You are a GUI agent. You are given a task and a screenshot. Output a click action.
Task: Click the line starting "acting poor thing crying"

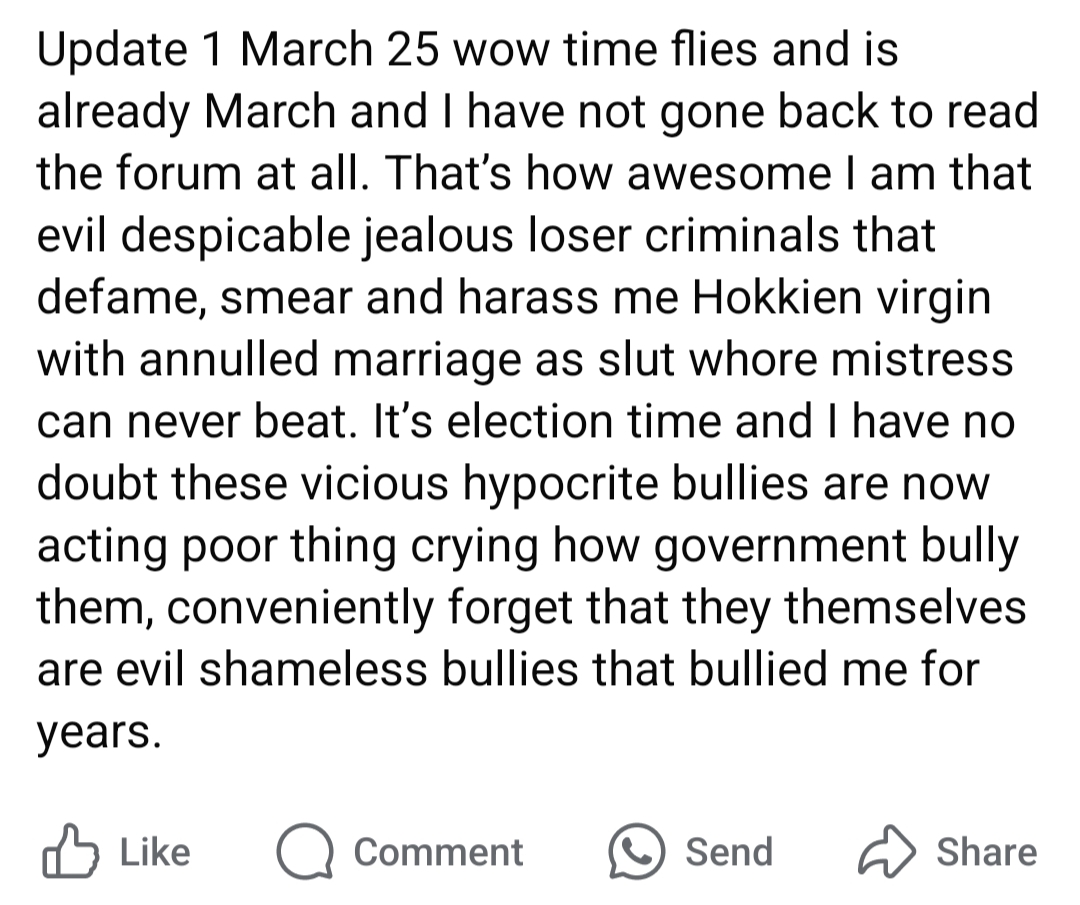click(527, 546)
